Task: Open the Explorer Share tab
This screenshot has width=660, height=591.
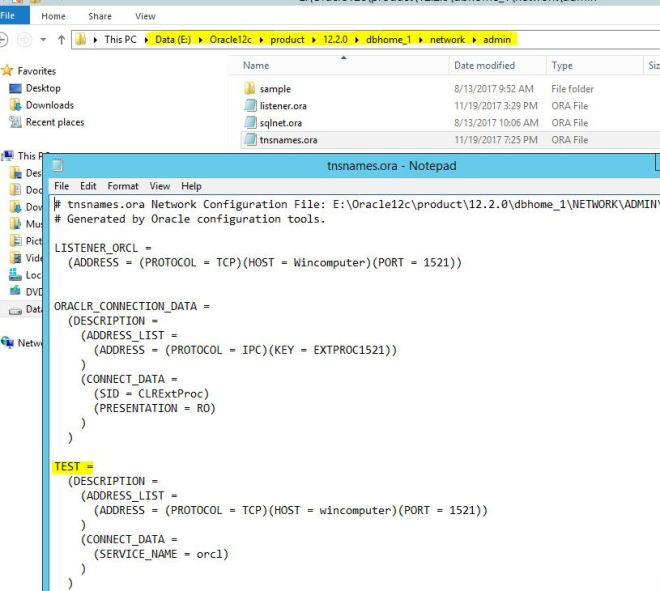Action: (x=100, y=16)
